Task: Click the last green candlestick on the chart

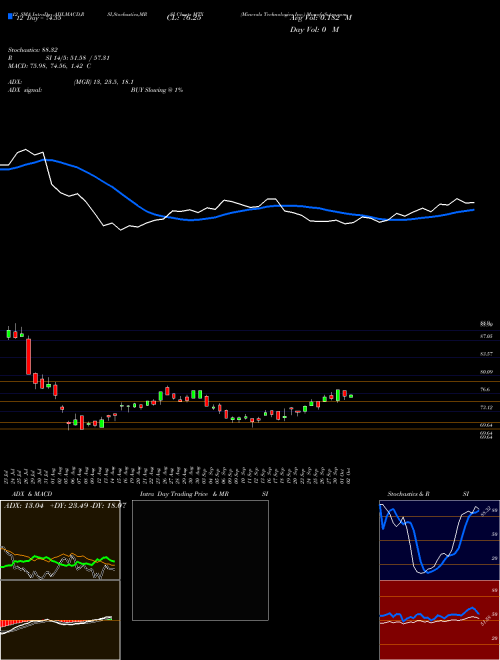Action: (351, 396)
